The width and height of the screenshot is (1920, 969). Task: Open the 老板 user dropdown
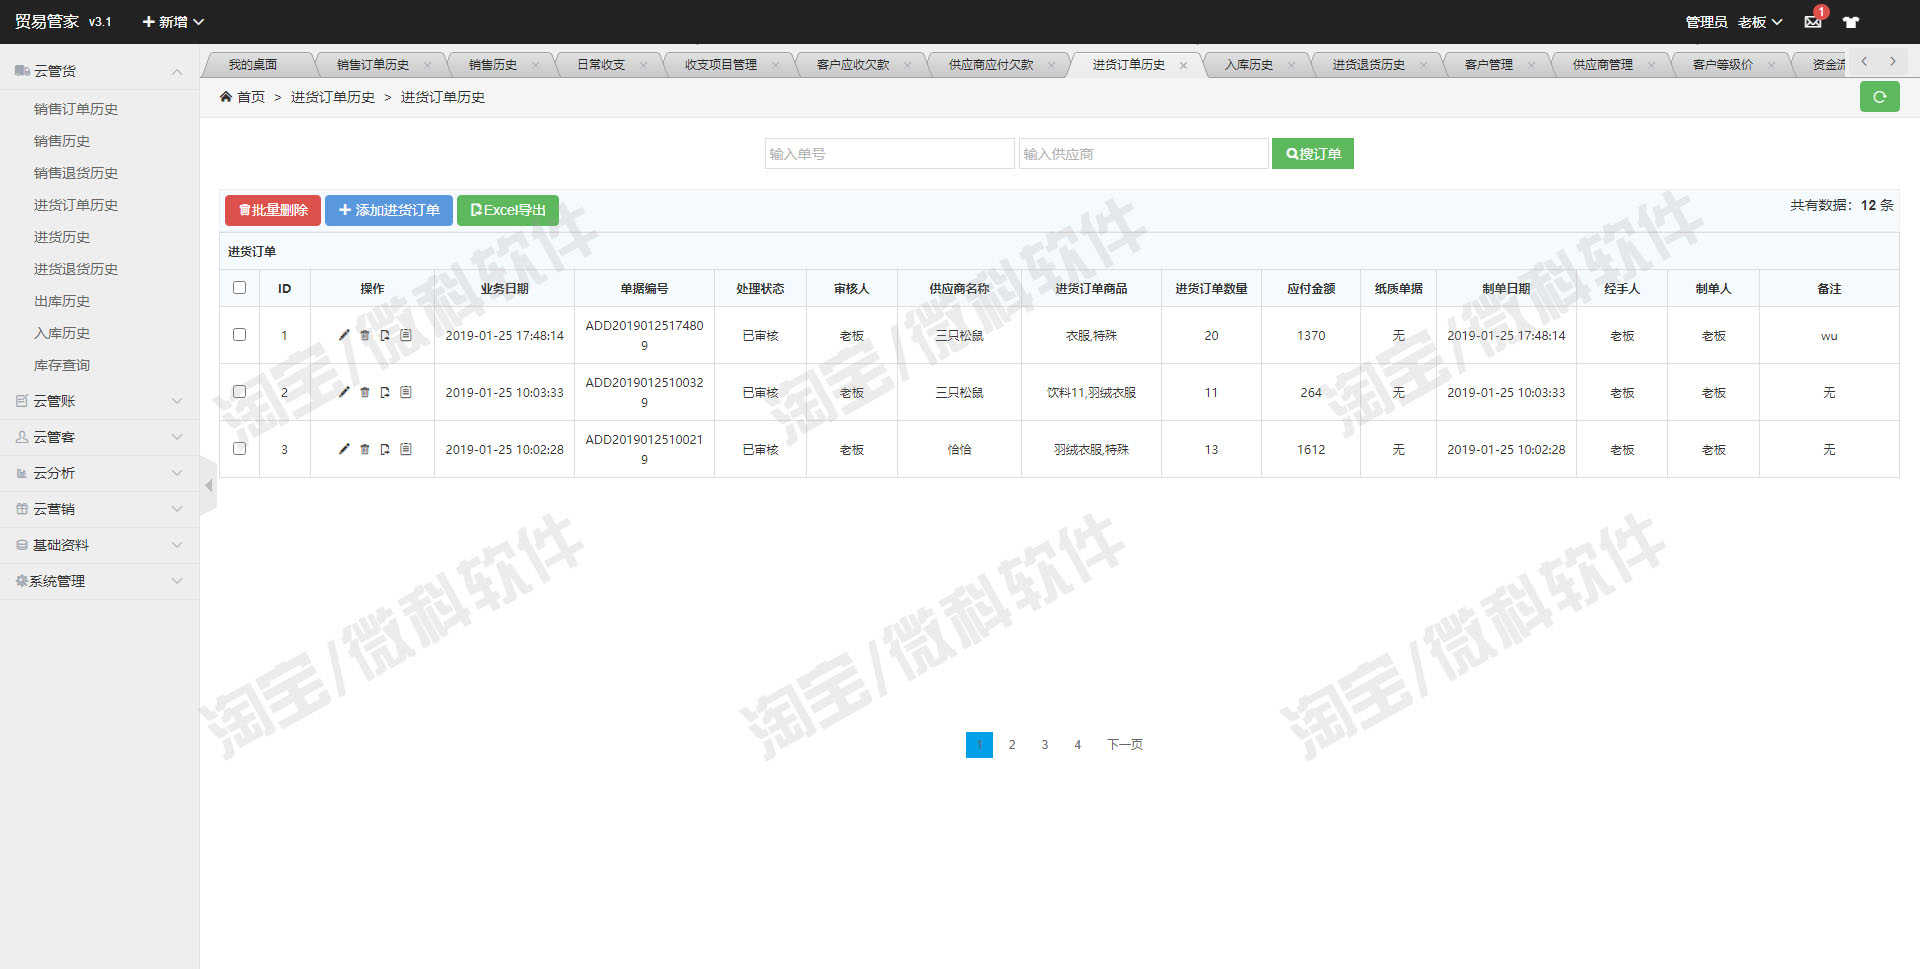tap(1760, 22)
